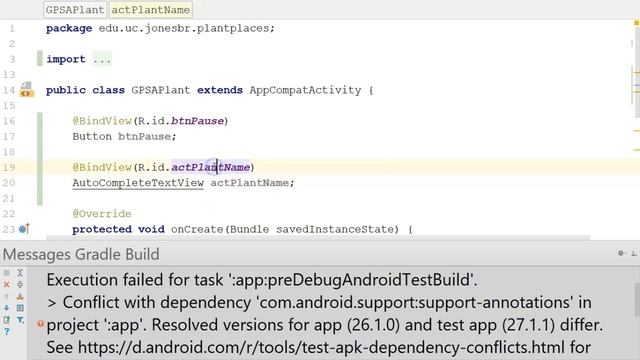Go to the next message with down arrow

tap(7, 308)
